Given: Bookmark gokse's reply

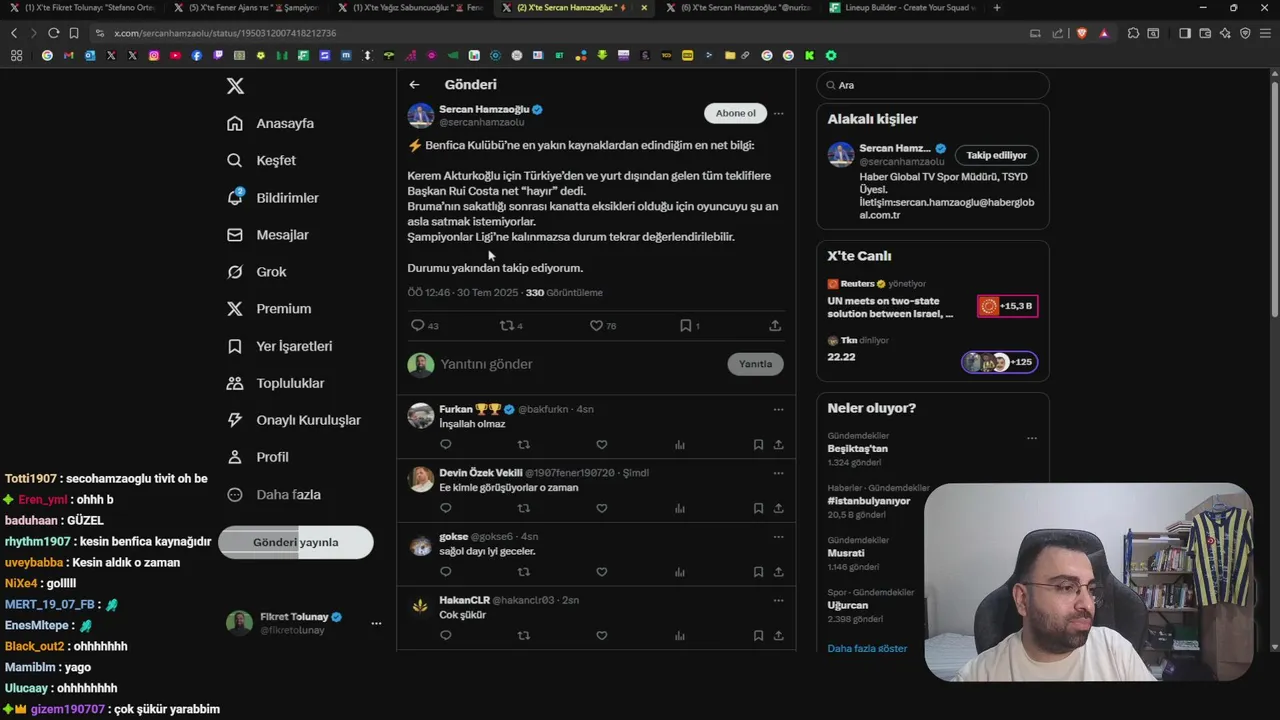Looking at the screenshot, I should (x=758, y=572).
